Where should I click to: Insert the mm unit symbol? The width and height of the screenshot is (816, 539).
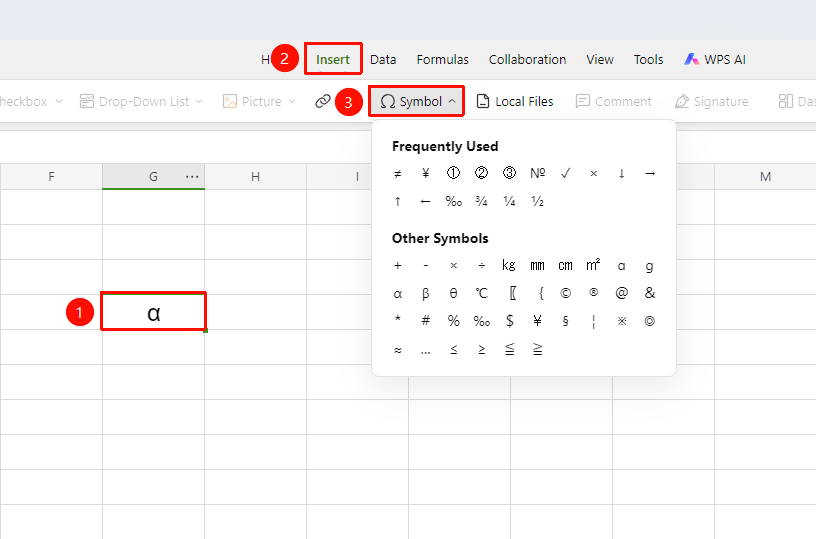[538, 266]
